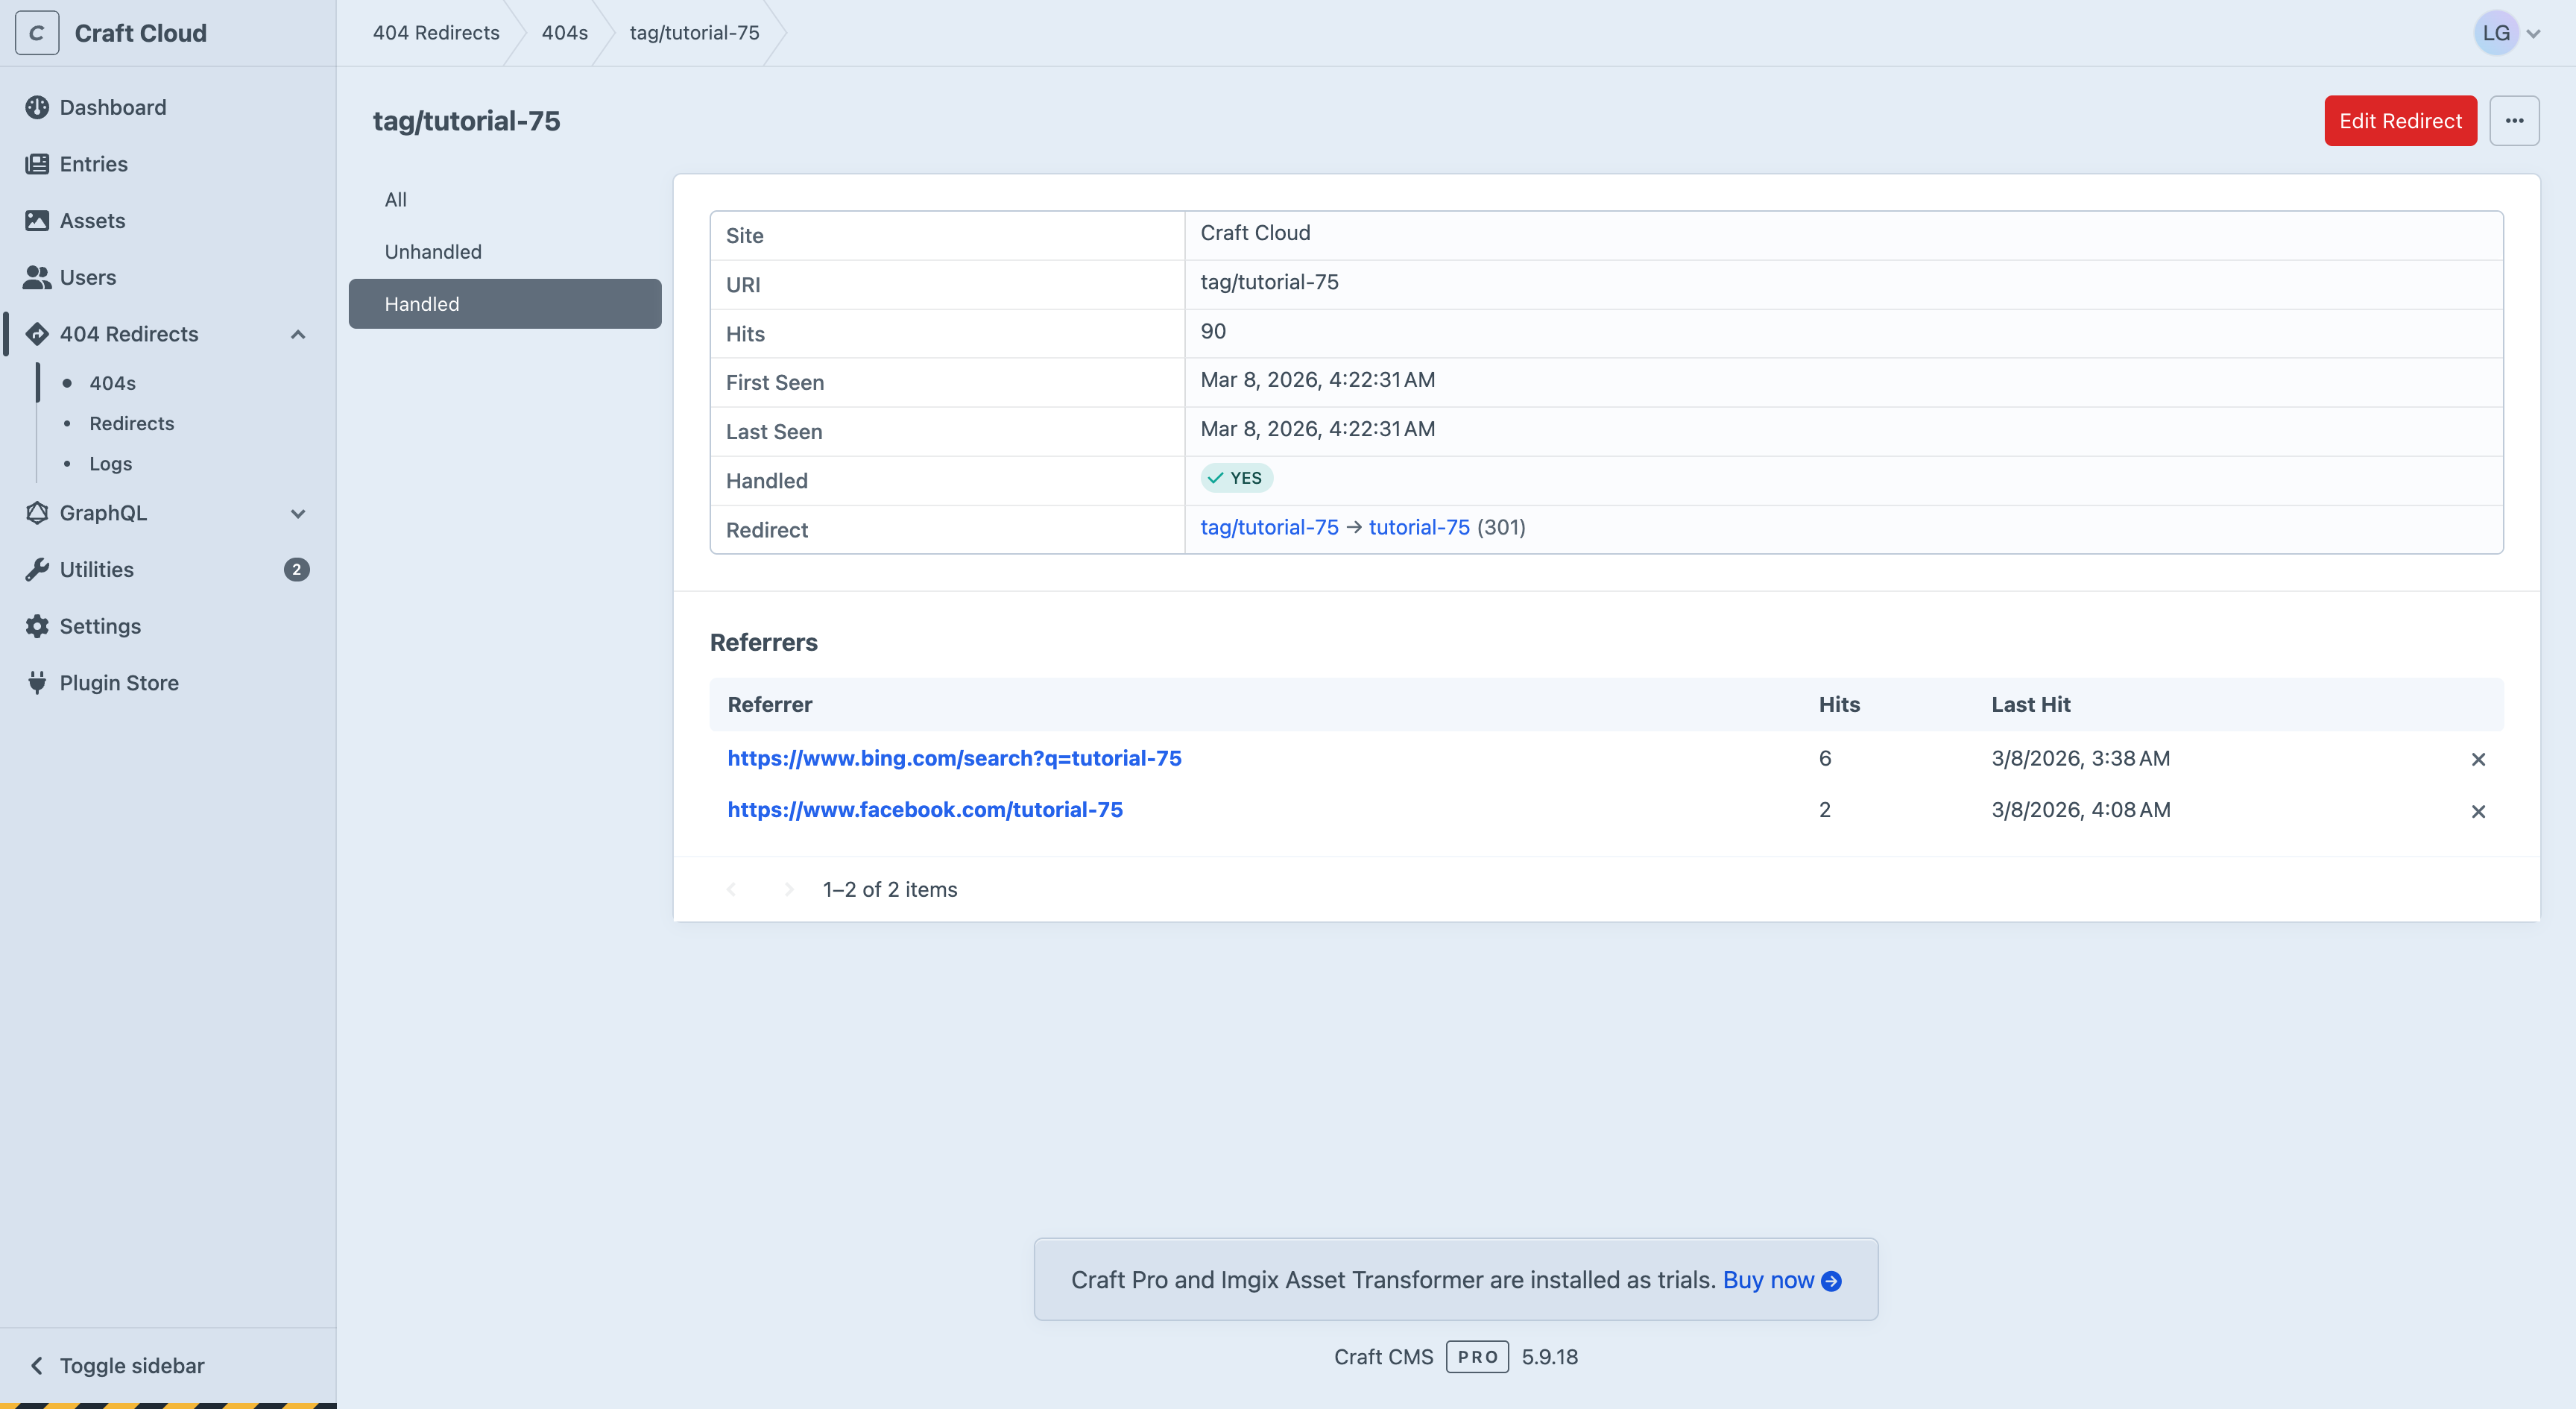Screen dimensions: 2576x1409
Task: Click the 404 Redirects diamond icon
Action: (37, 334)
